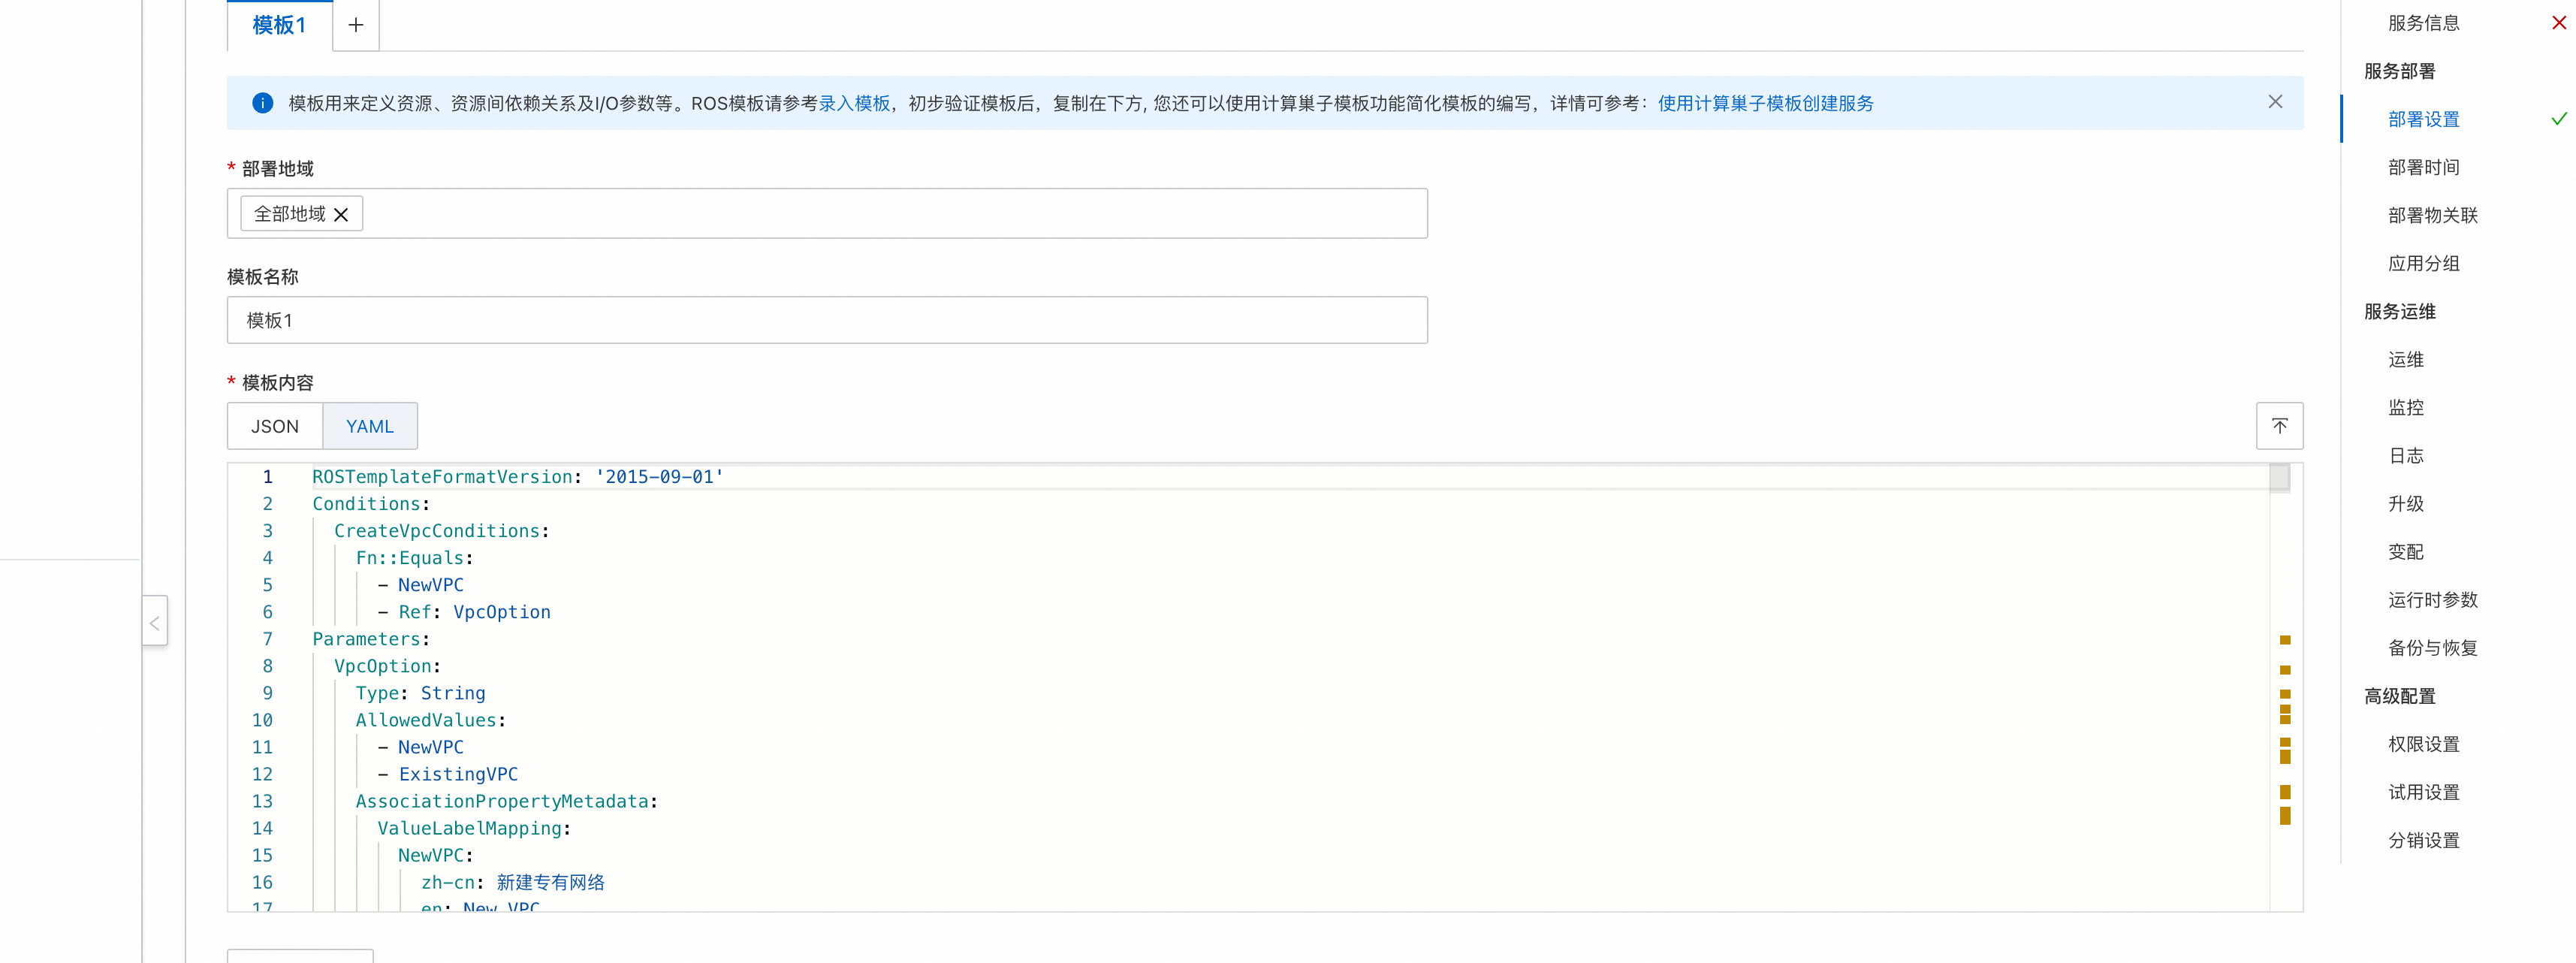Open the 录入模板 link

pos(853,103)
